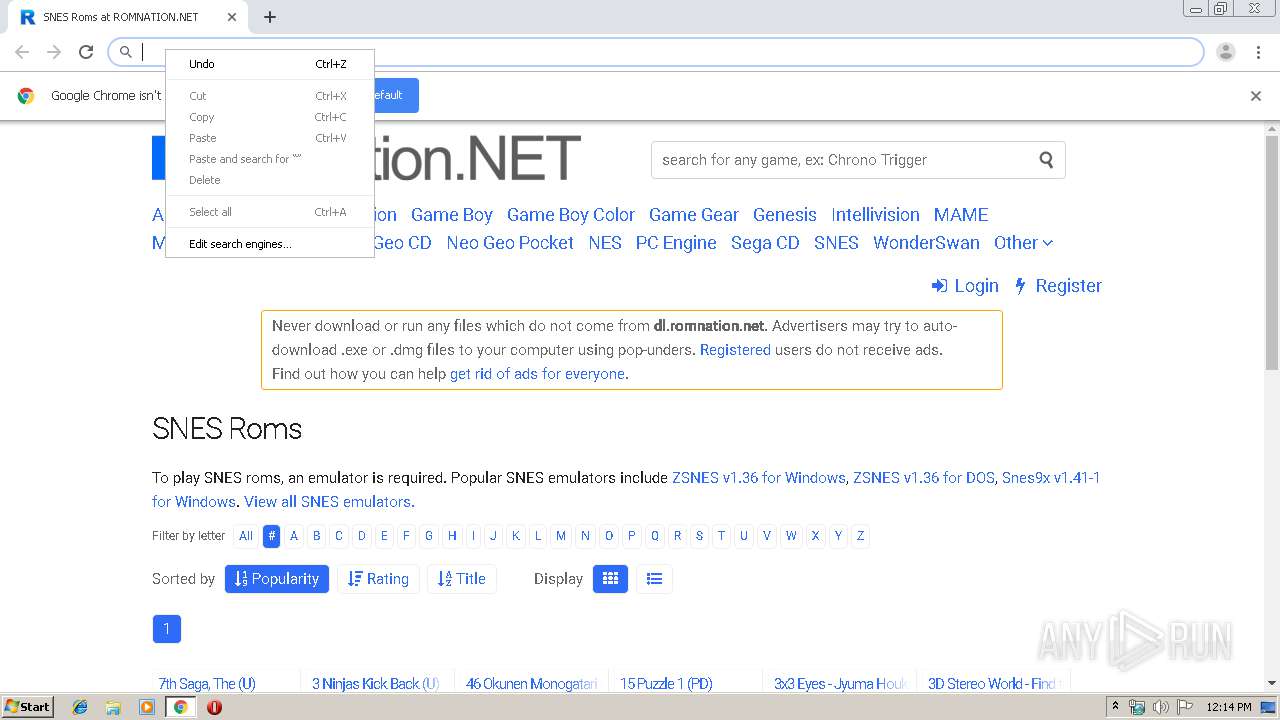Screen dimensions: 1280x720
Task: Open Chrome from the taskbar
Action: tap(180, 707)
